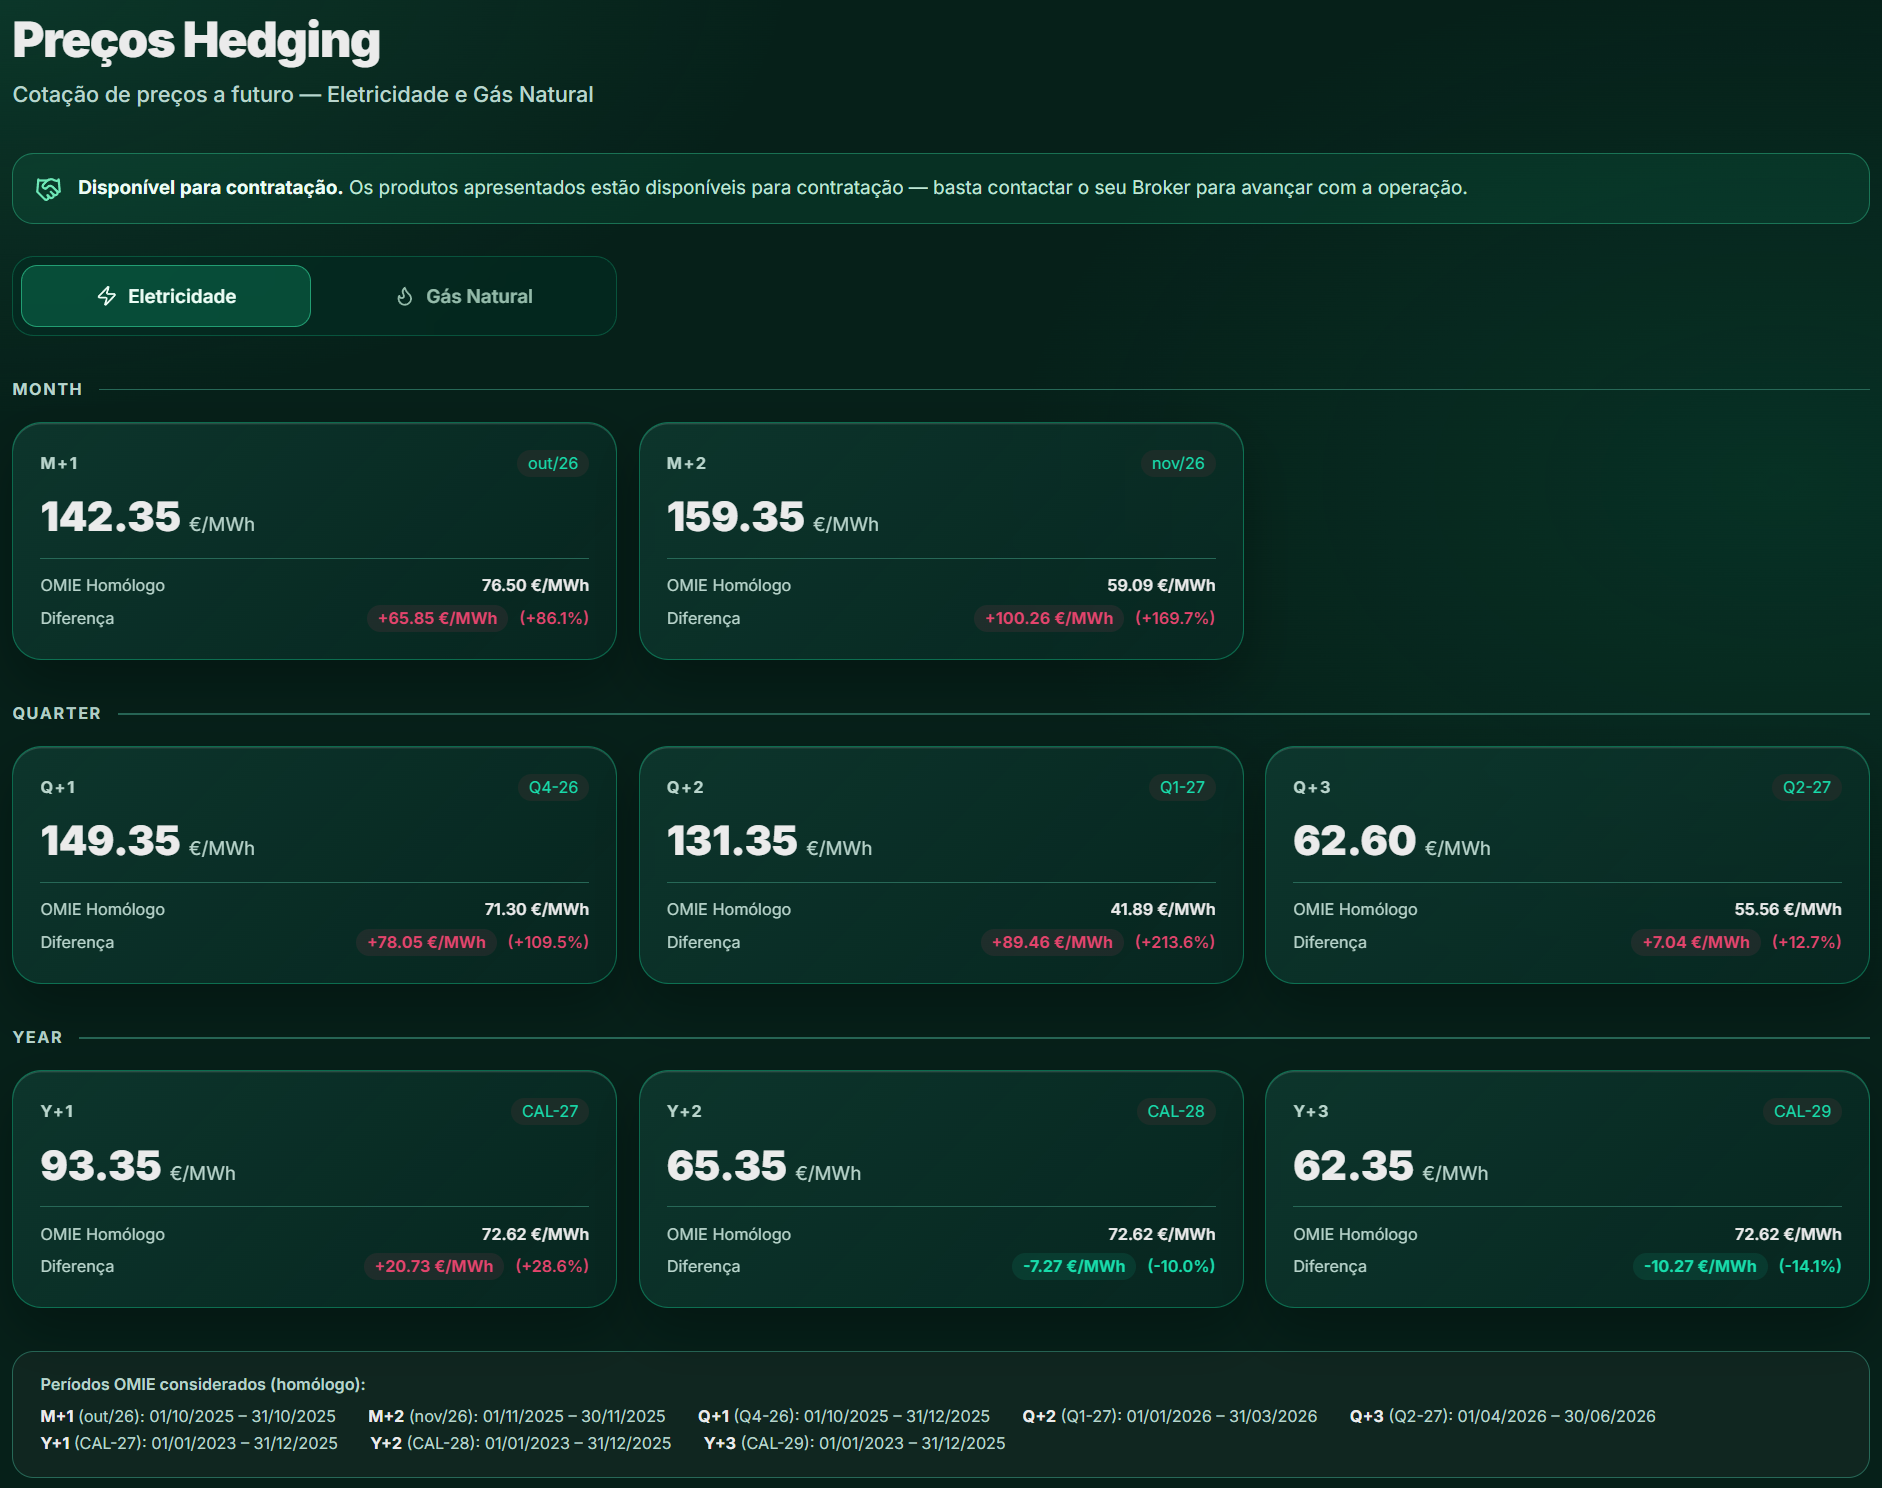Click the Preços Hedging page title

pos(196,41)
